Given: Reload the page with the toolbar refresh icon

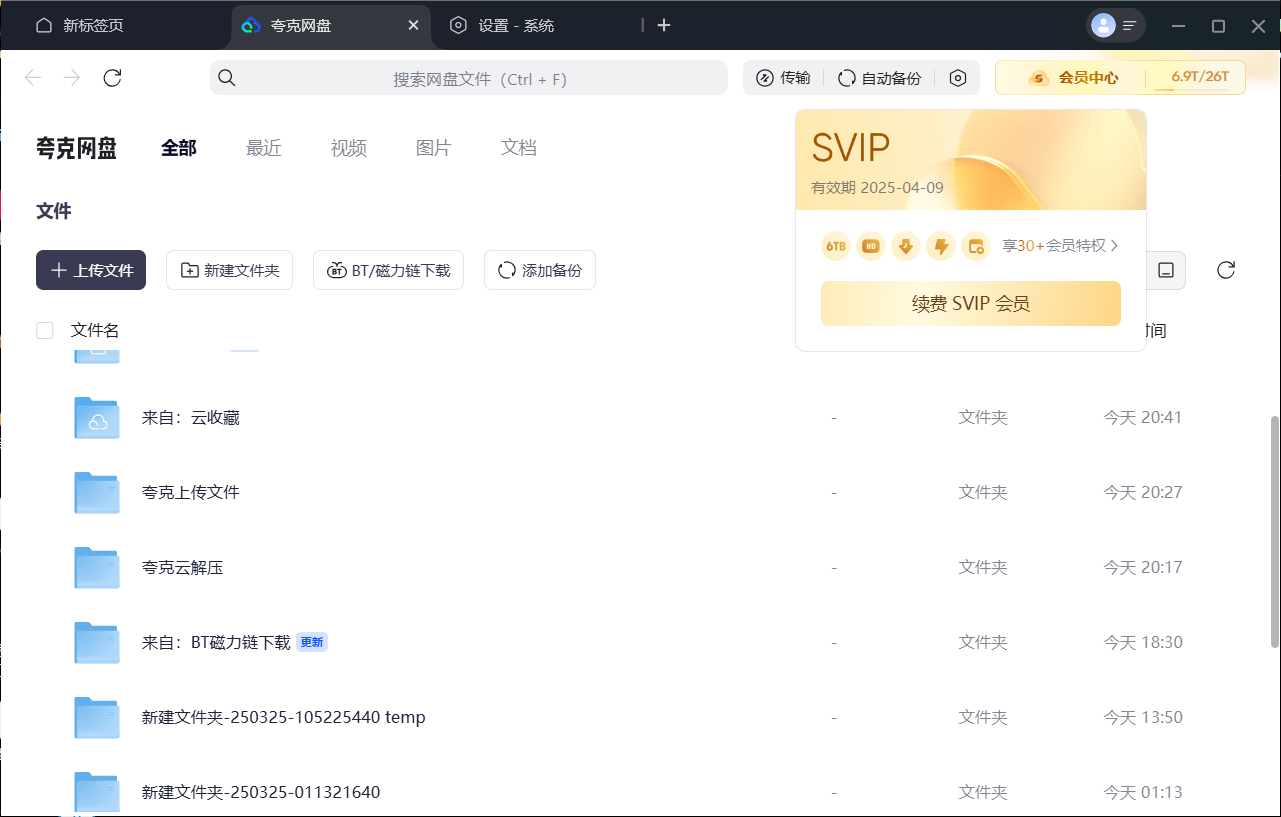Looking at the screenshot, I should (x=113, y=78).
